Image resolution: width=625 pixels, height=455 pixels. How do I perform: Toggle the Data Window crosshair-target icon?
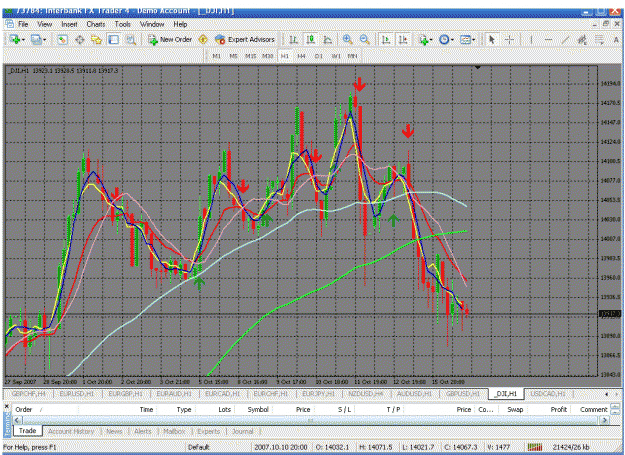80,40
